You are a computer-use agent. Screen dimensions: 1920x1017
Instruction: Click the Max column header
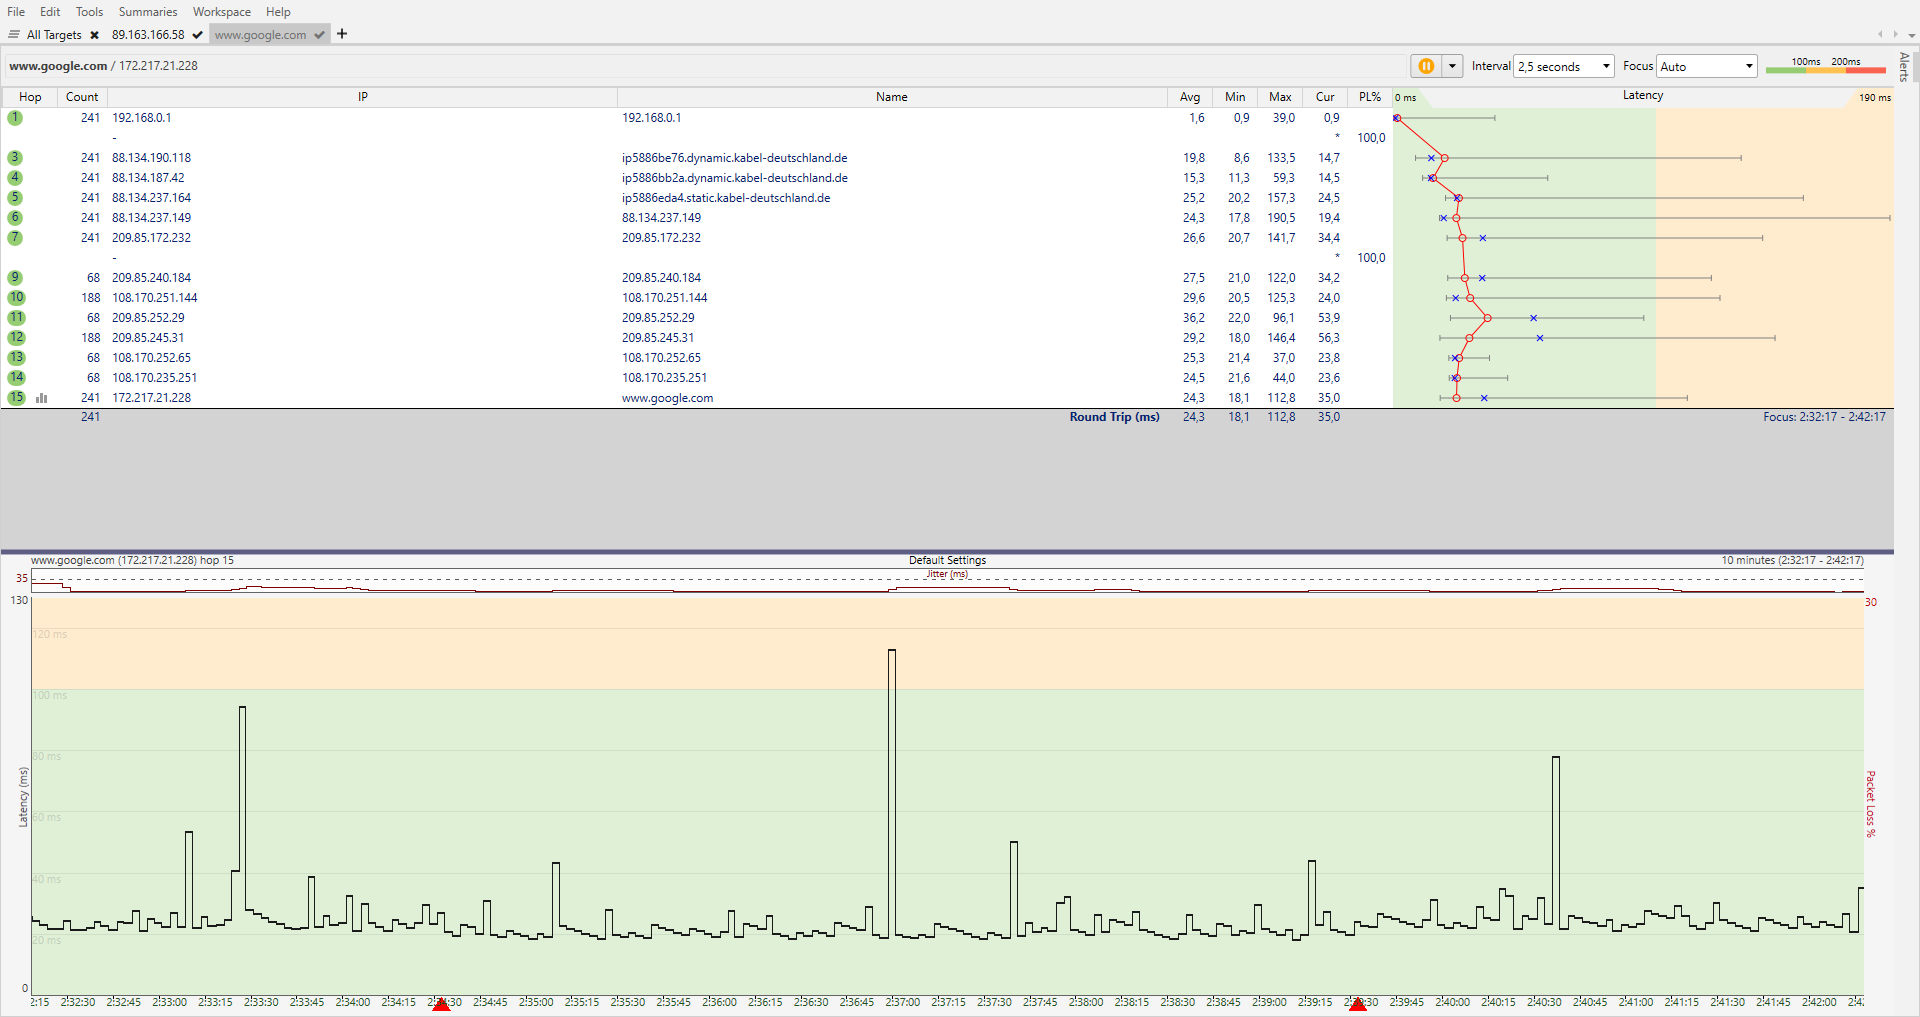pos(1280,97)
